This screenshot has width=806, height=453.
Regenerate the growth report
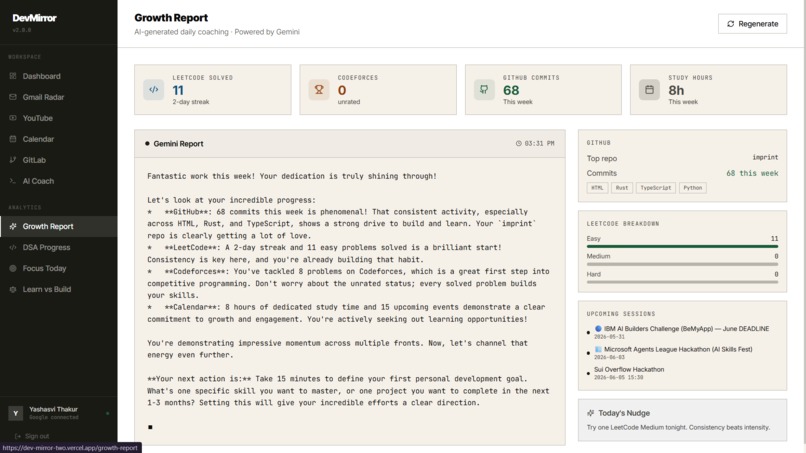[x=753, y=24]
